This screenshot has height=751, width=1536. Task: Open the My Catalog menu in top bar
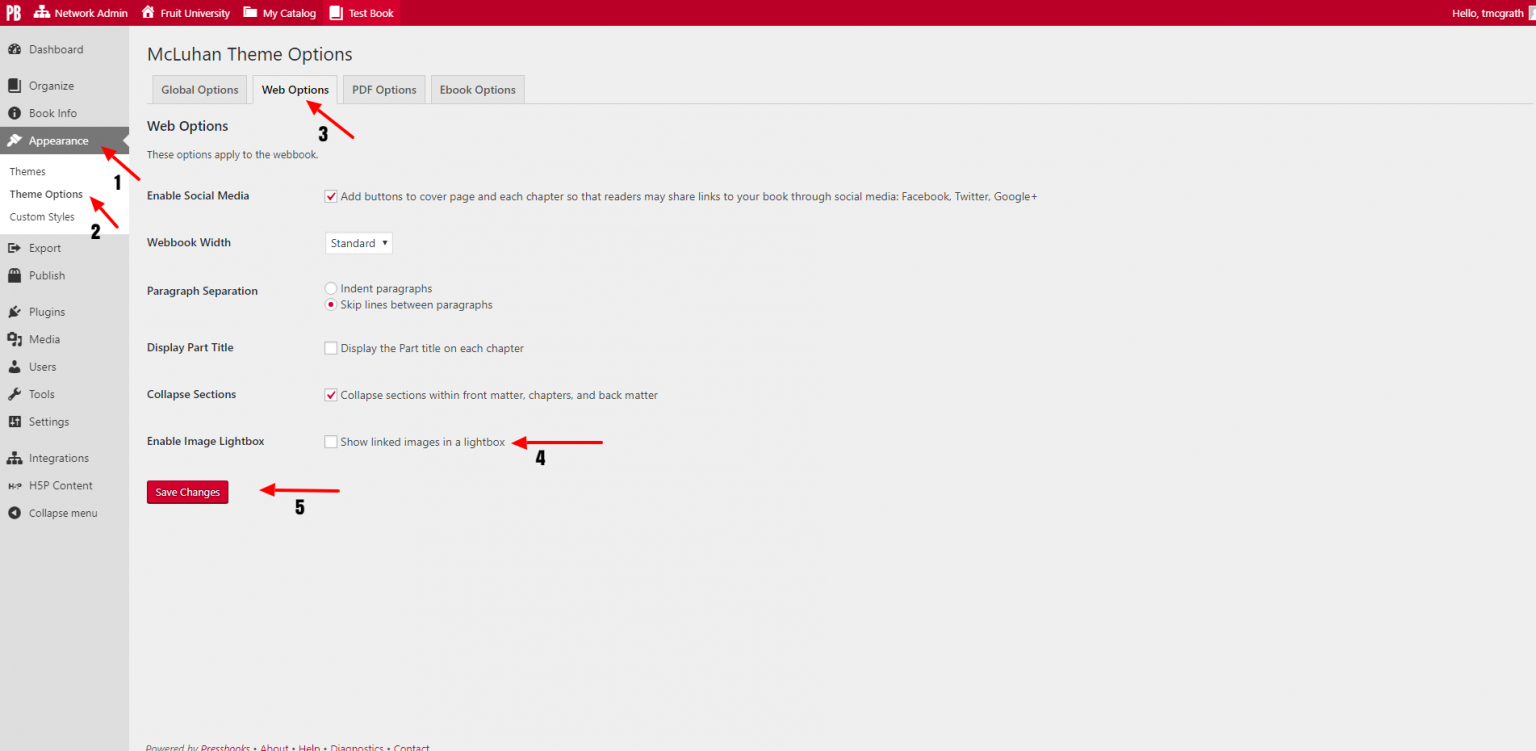tap(280, 13)
